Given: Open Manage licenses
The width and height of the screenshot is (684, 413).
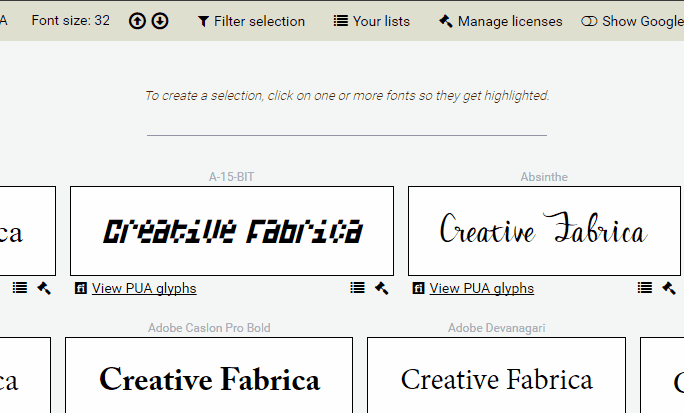Looking at the screenshot, I should pos(500,21).
